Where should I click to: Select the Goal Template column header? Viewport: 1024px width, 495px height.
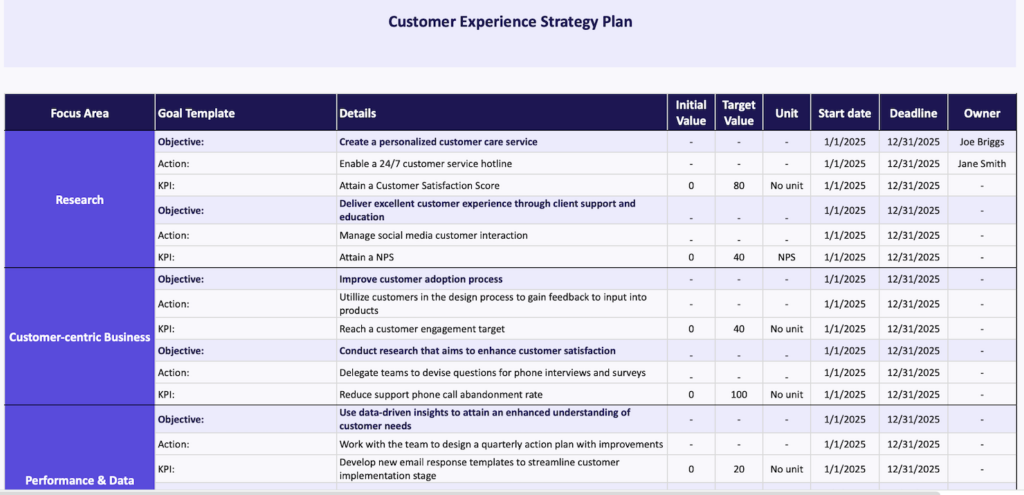click(196, 113)
